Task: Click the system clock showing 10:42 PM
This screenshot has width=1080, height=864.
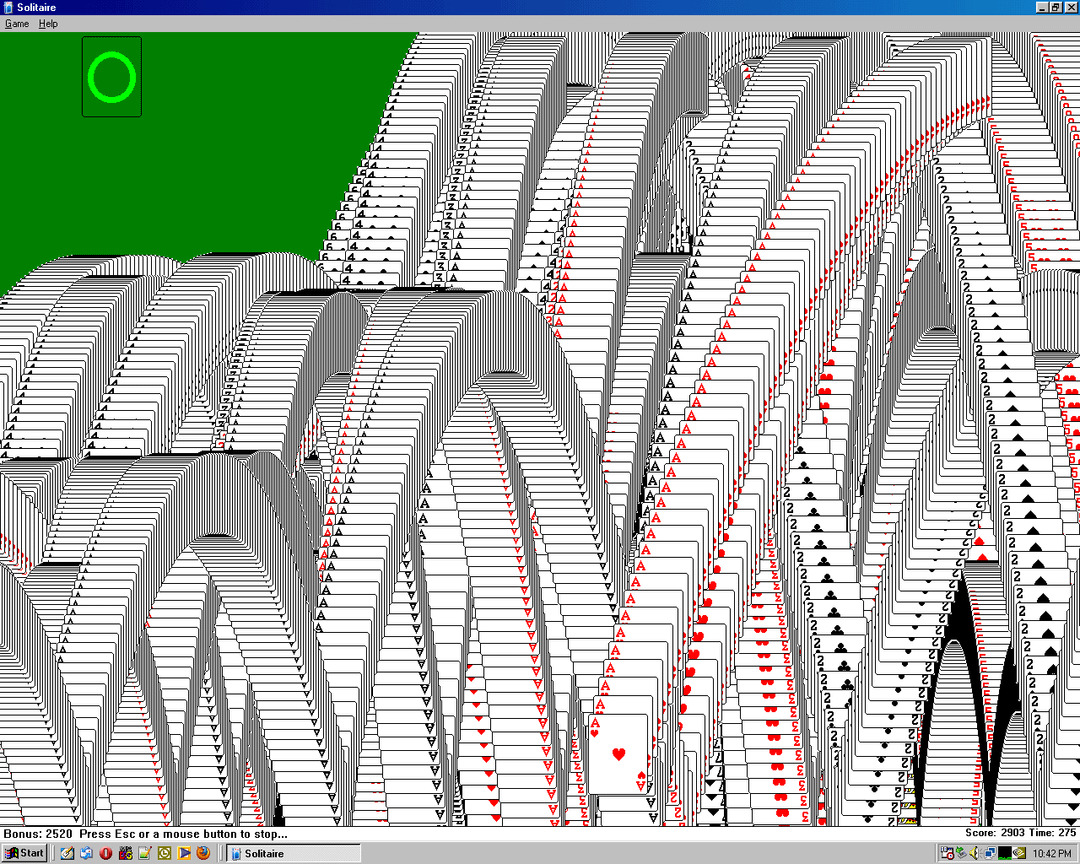Action: [x=1052, y=853]
